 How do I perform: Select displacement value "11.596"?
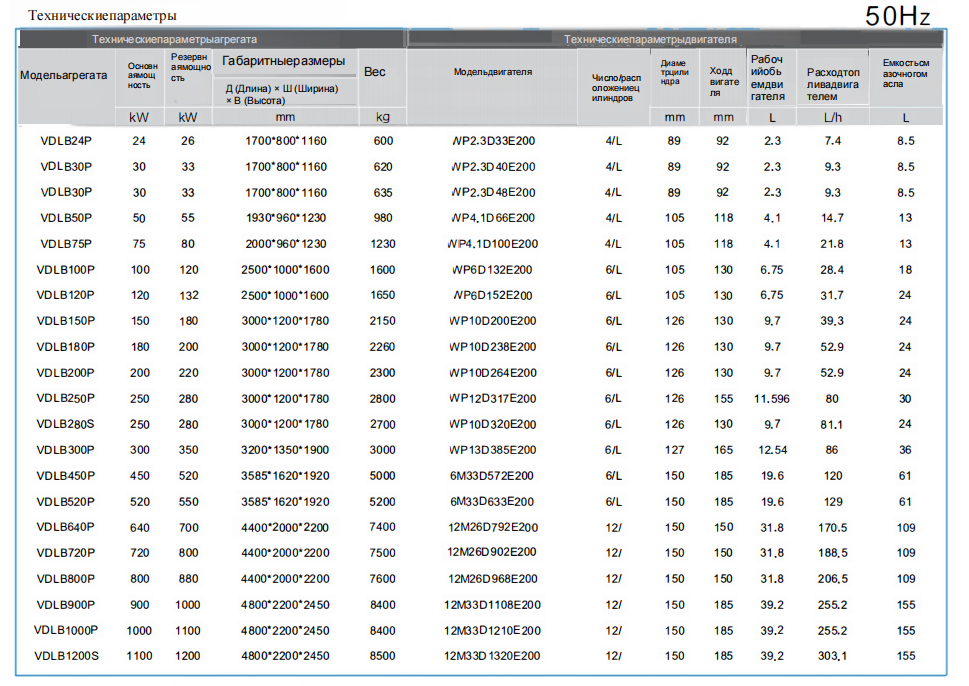point(772,399)
